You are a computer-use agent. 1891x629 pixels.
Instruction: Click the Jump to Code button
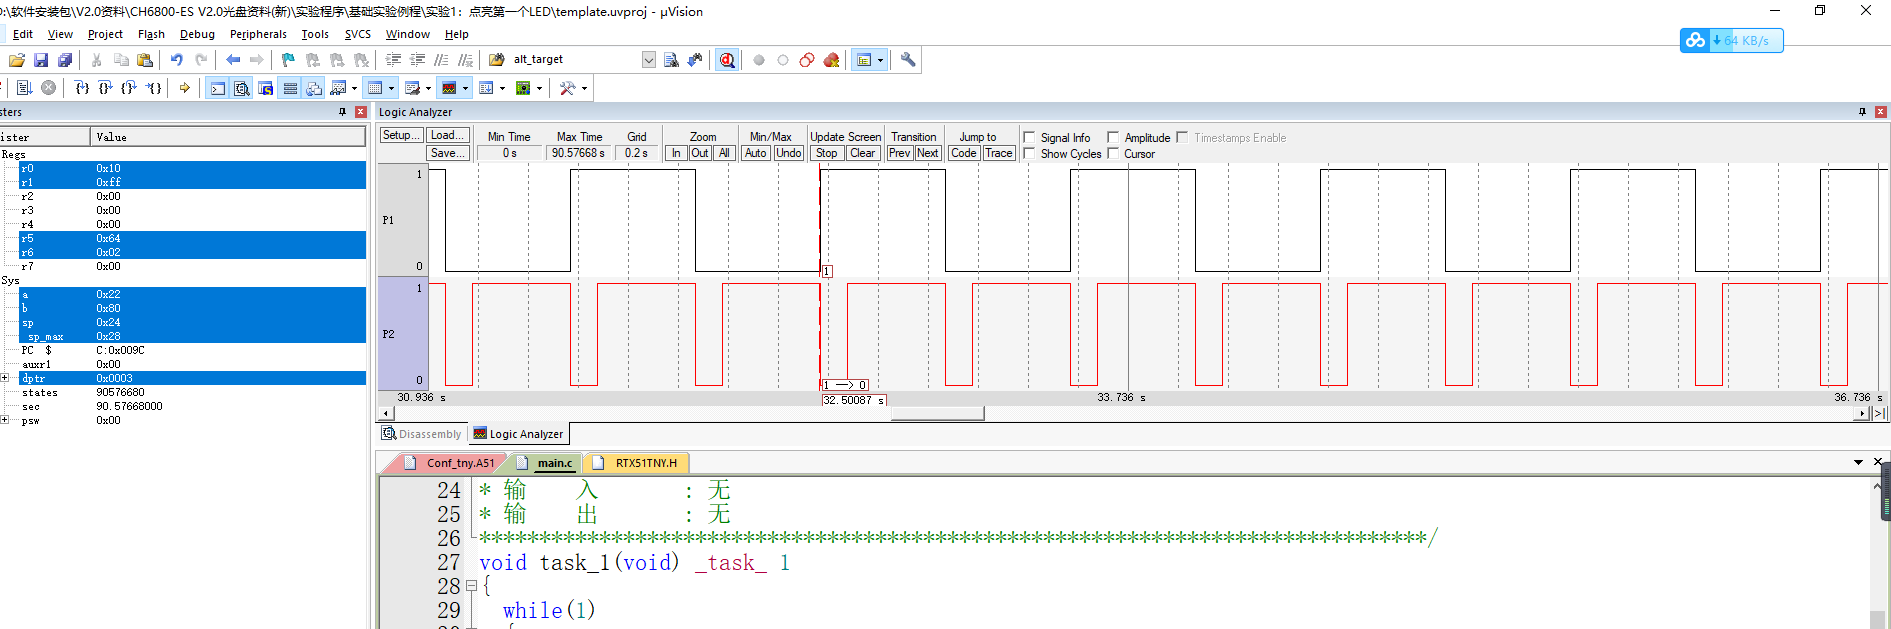964,153
